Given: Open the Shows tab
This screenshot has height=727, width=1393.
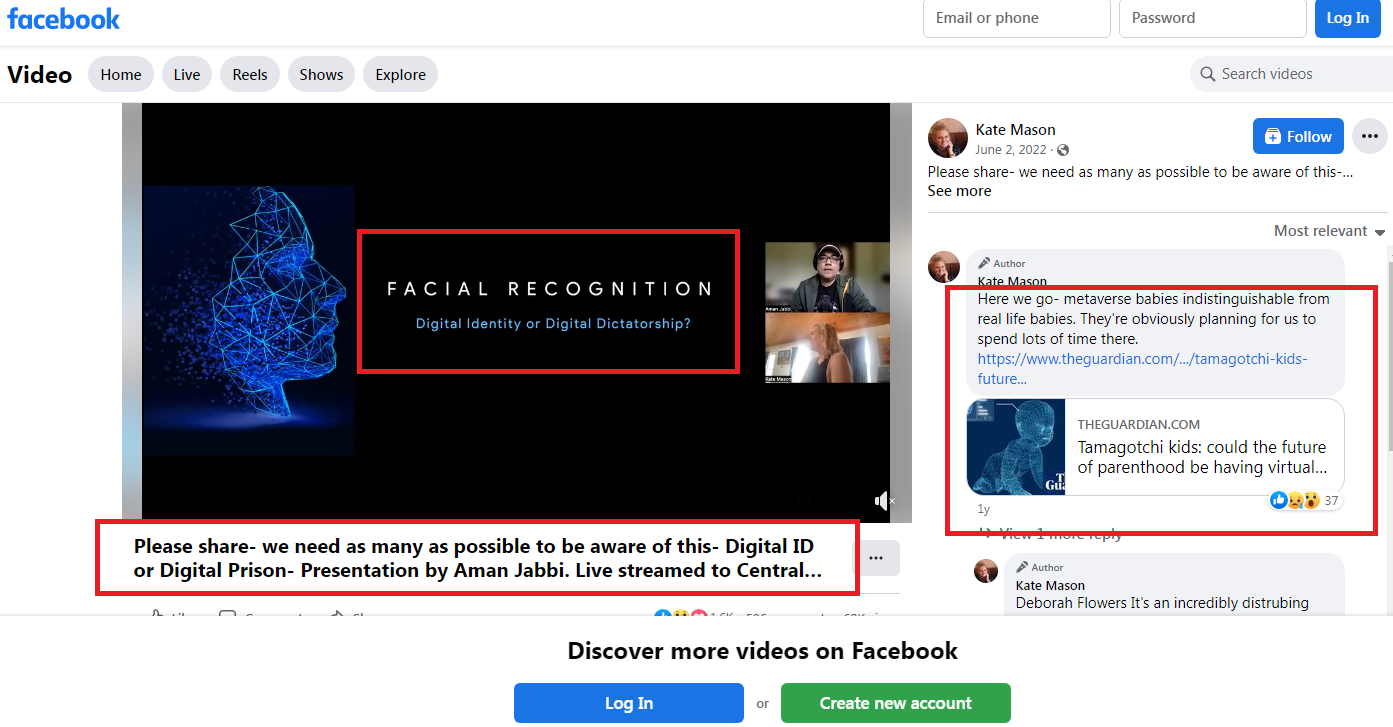Looking at the screenshot, I should (x=321, y=75).
